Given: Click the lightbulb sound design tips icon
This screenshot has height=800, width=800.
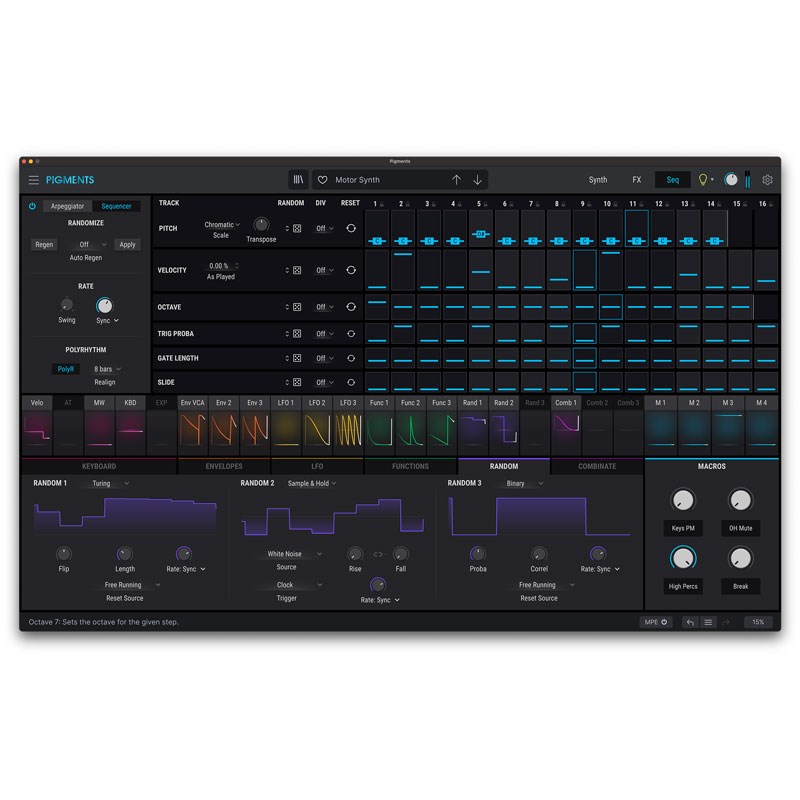Looking at the screenshot, I should point(703,180).
